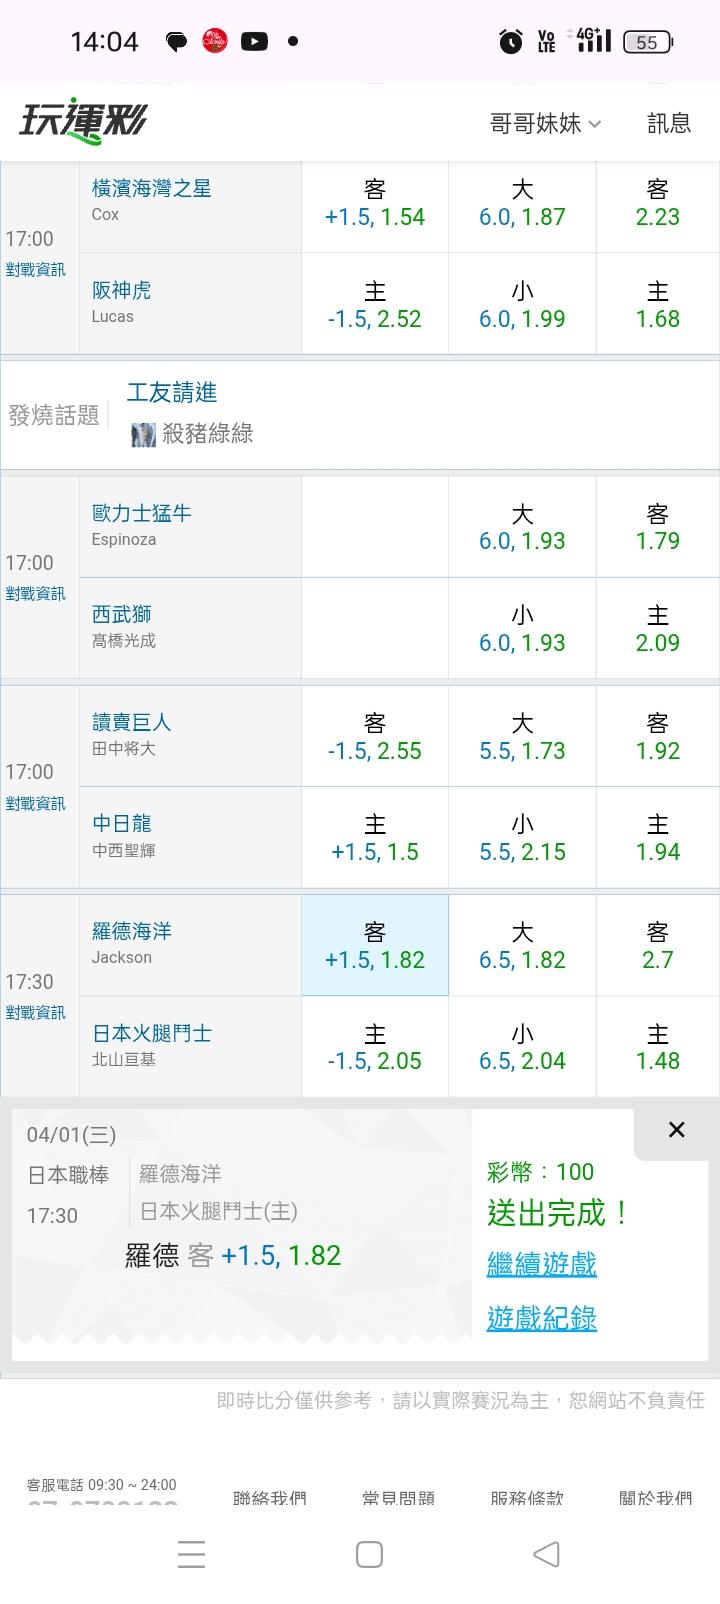Choose 日本火腿鬥士 小 6.5, 2.04 under
The image size is (720, 1604).
tap(522, 1047)
